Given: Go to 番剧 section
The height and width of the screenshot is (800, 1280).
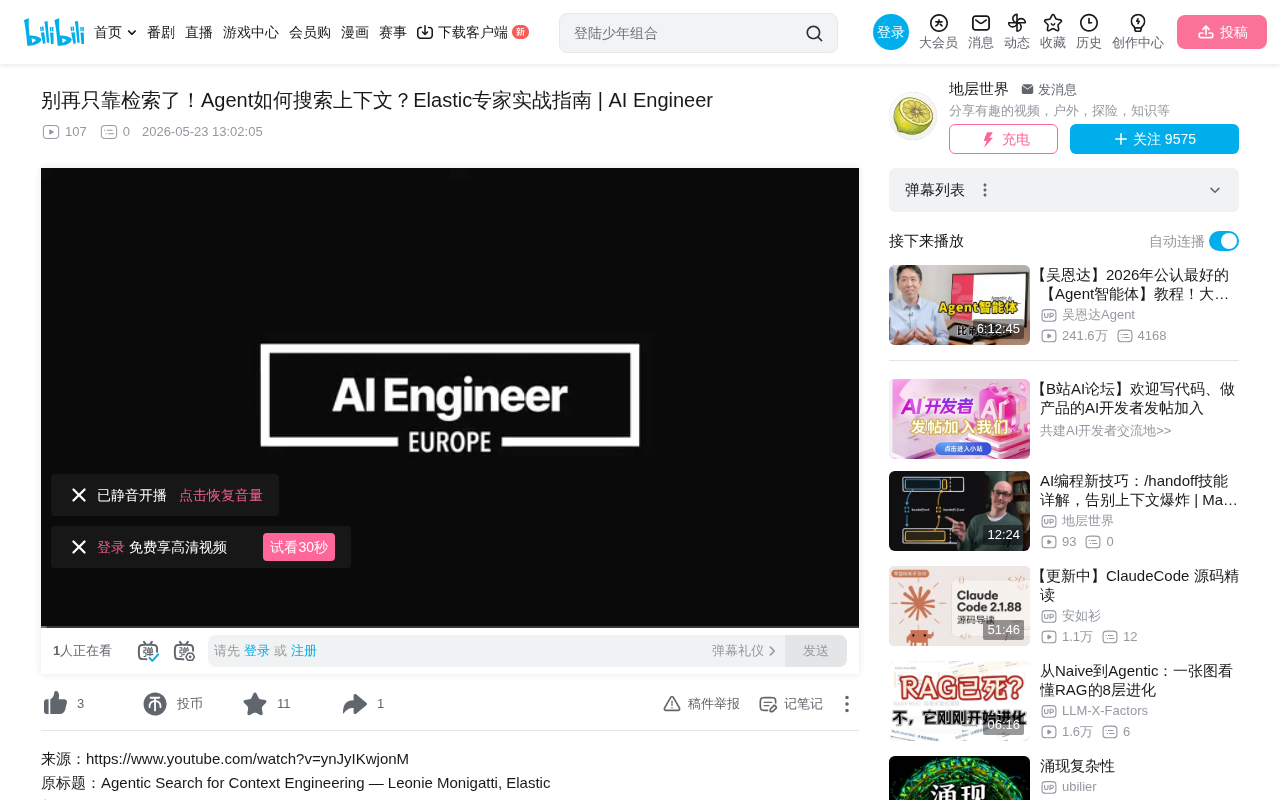Looking at the screenshot, I should pos(161,32).
